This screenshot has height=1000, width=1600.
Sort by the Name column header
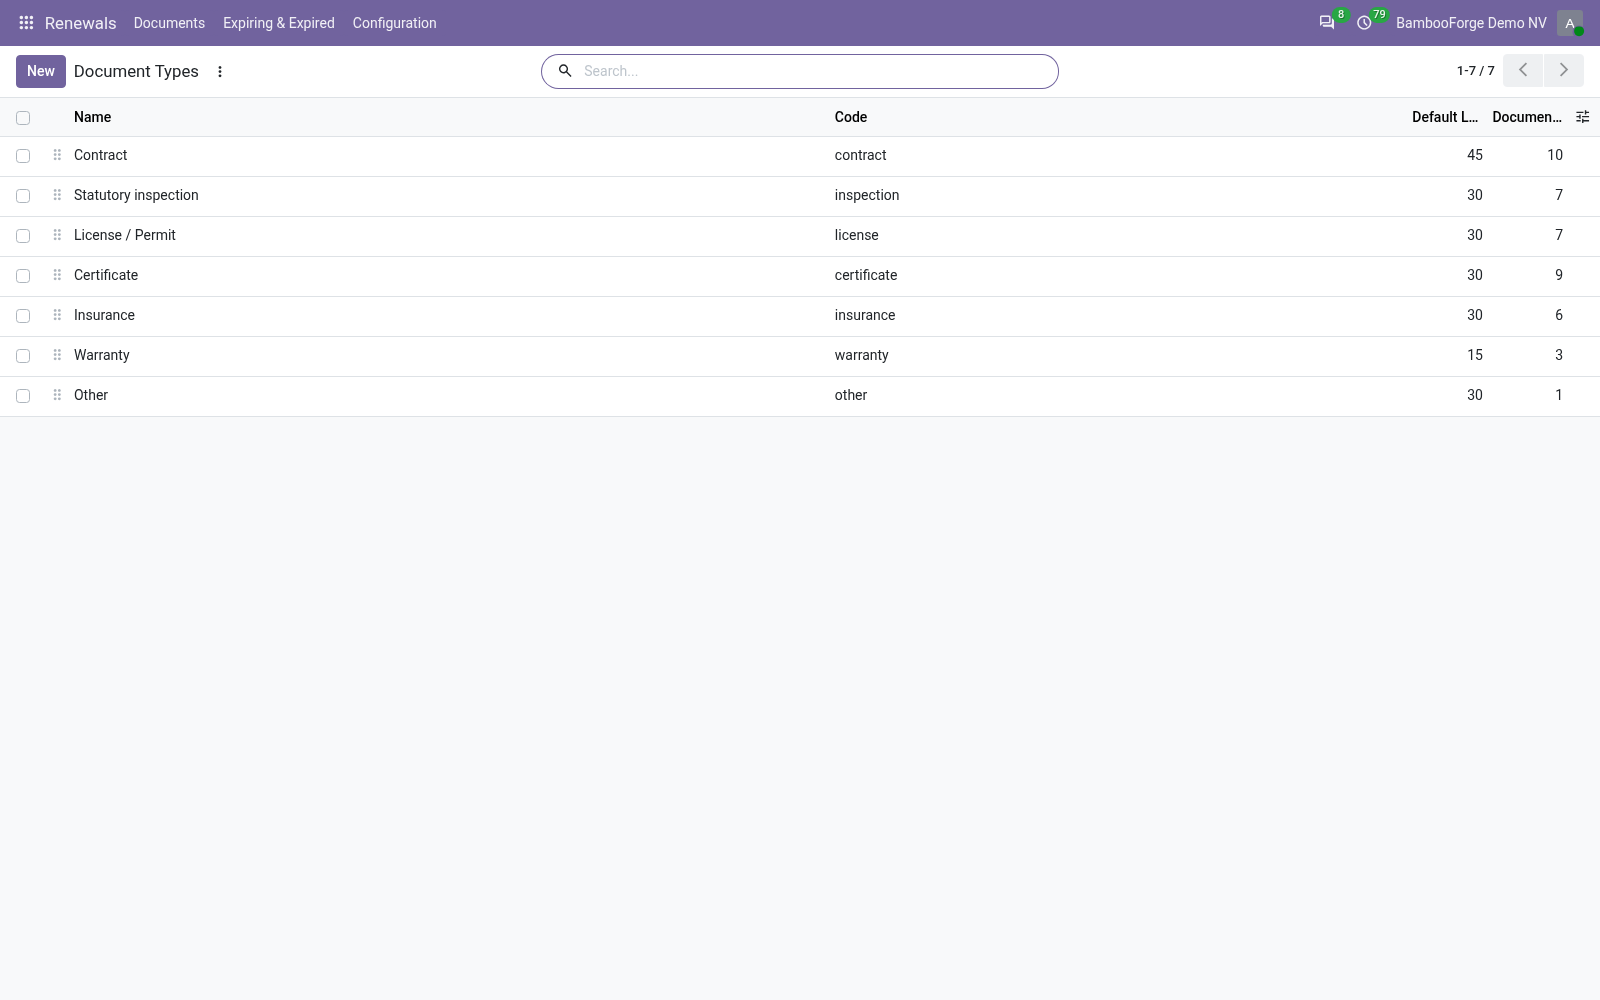click(x=92, y=117)
